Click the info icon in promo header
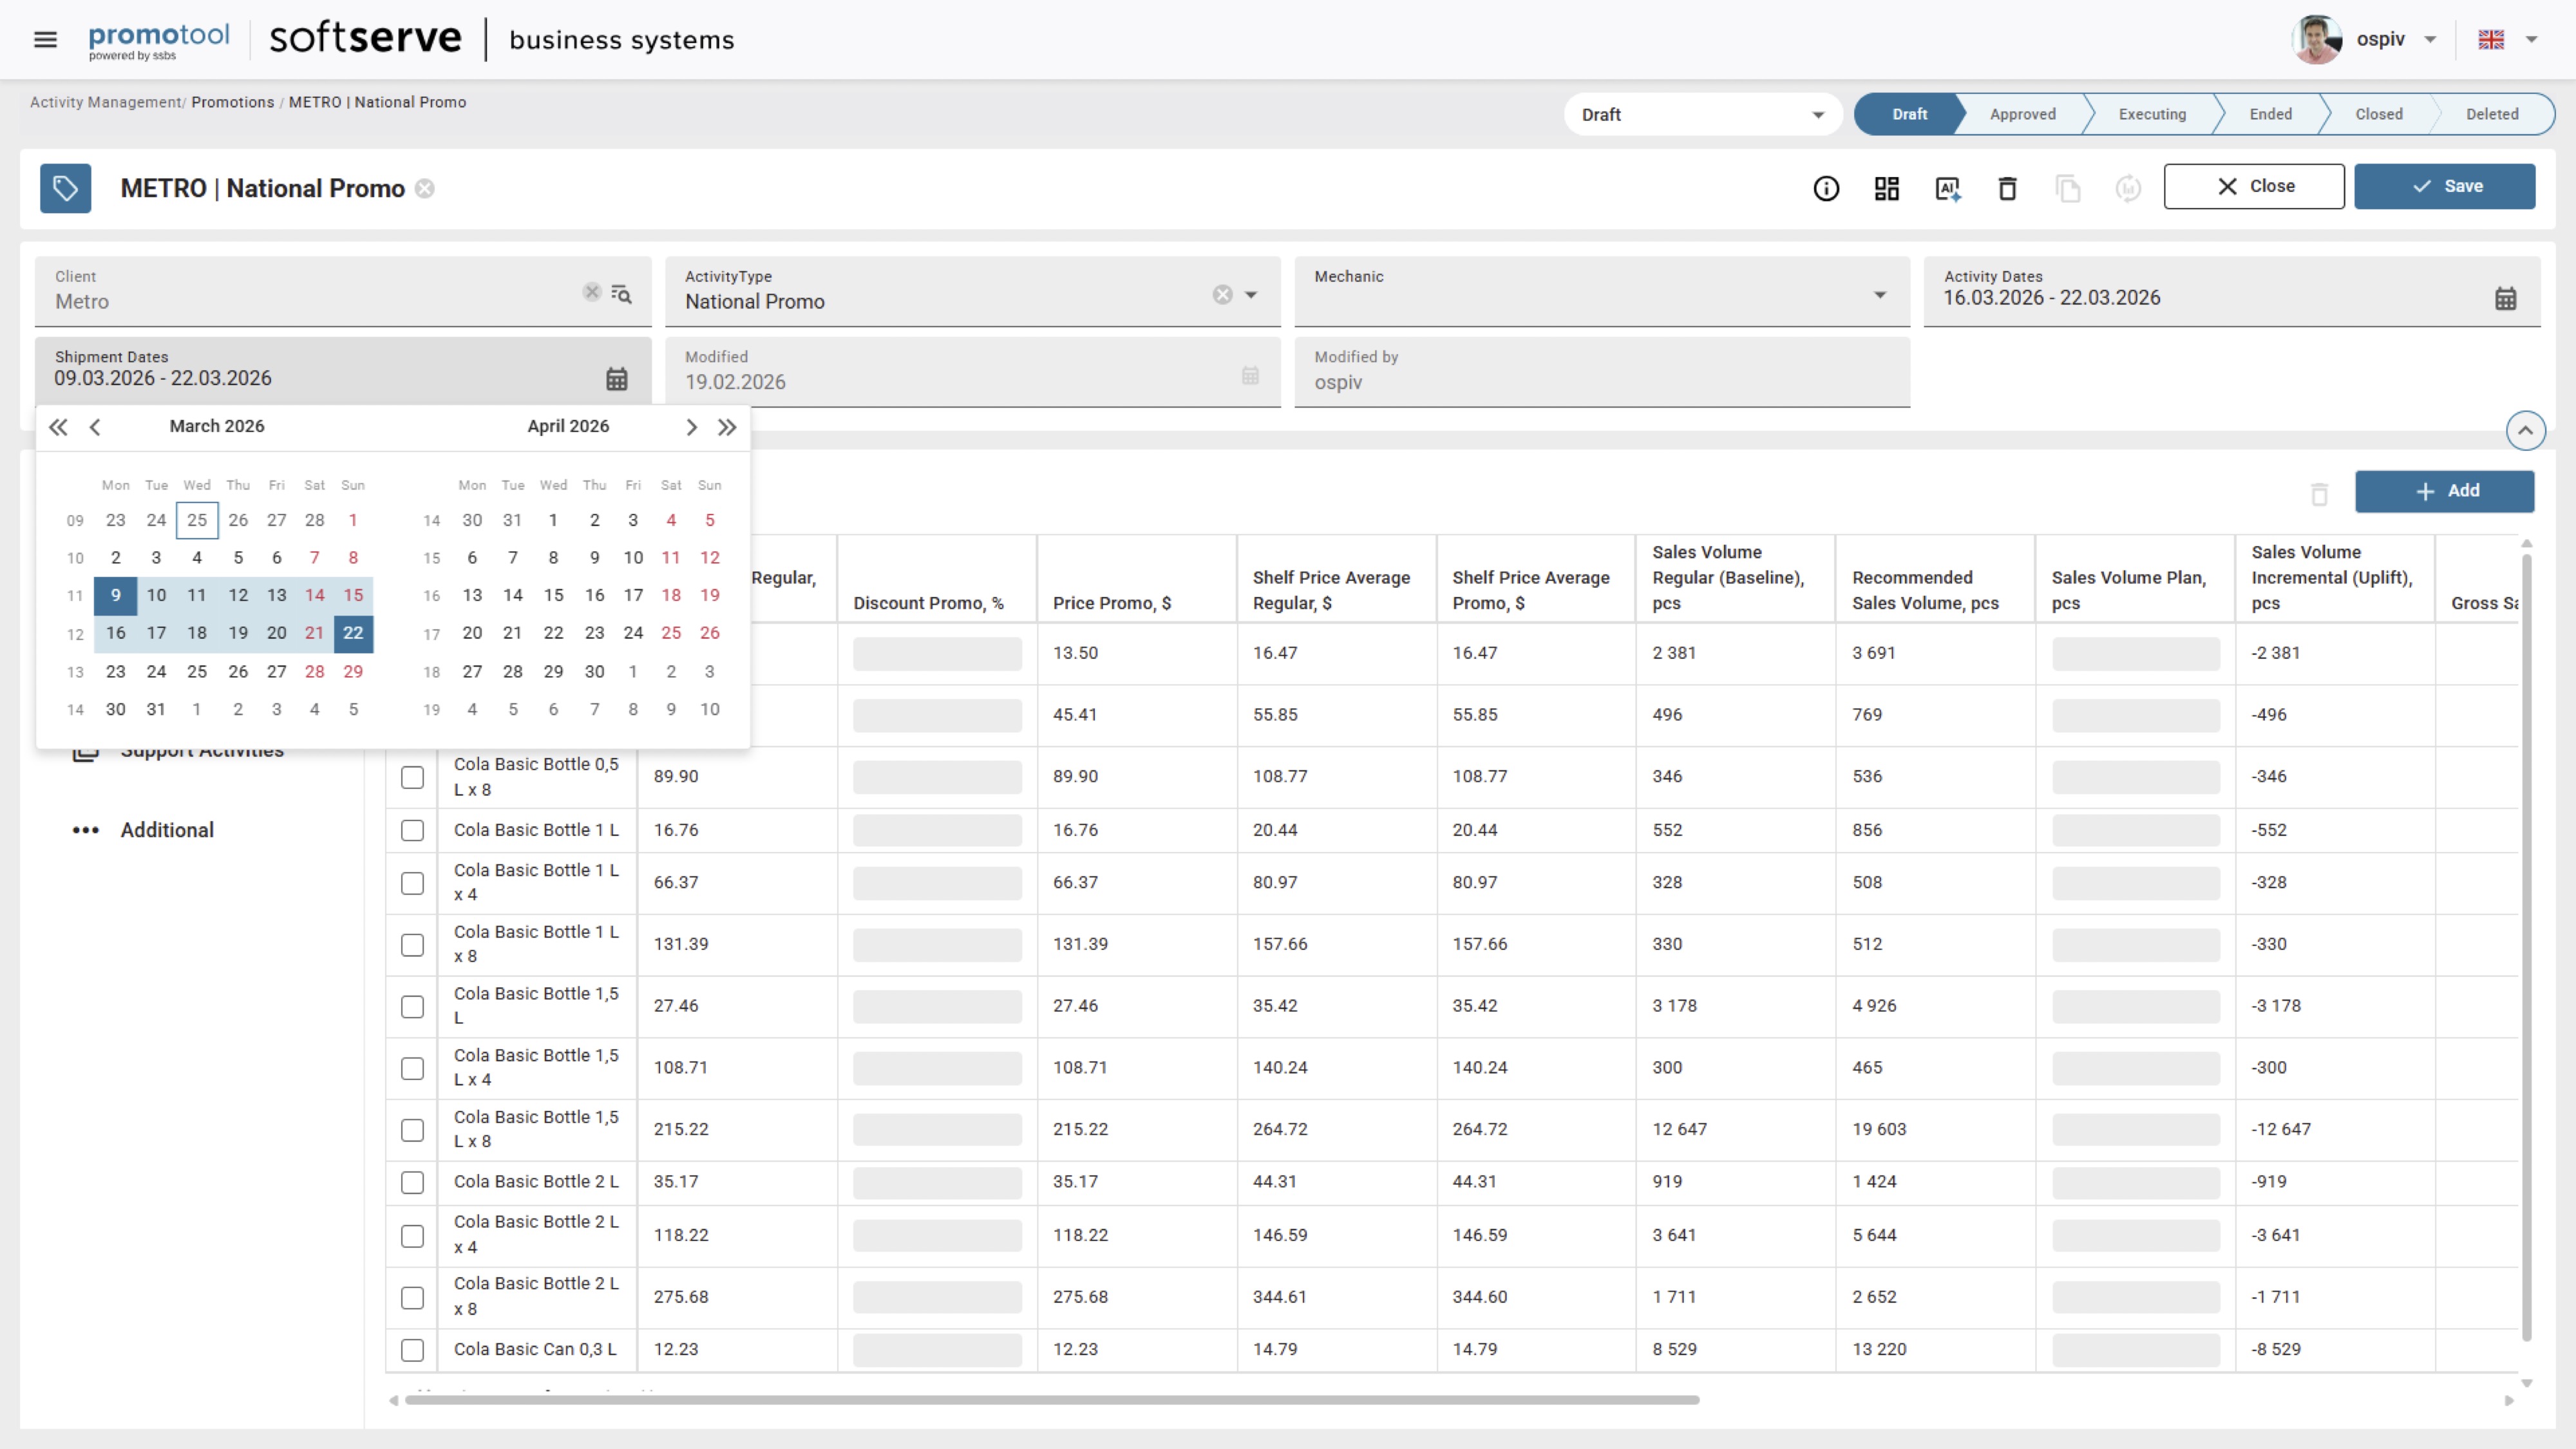The height and width of the screenshot is (1449, 2576). (1825, 188)
